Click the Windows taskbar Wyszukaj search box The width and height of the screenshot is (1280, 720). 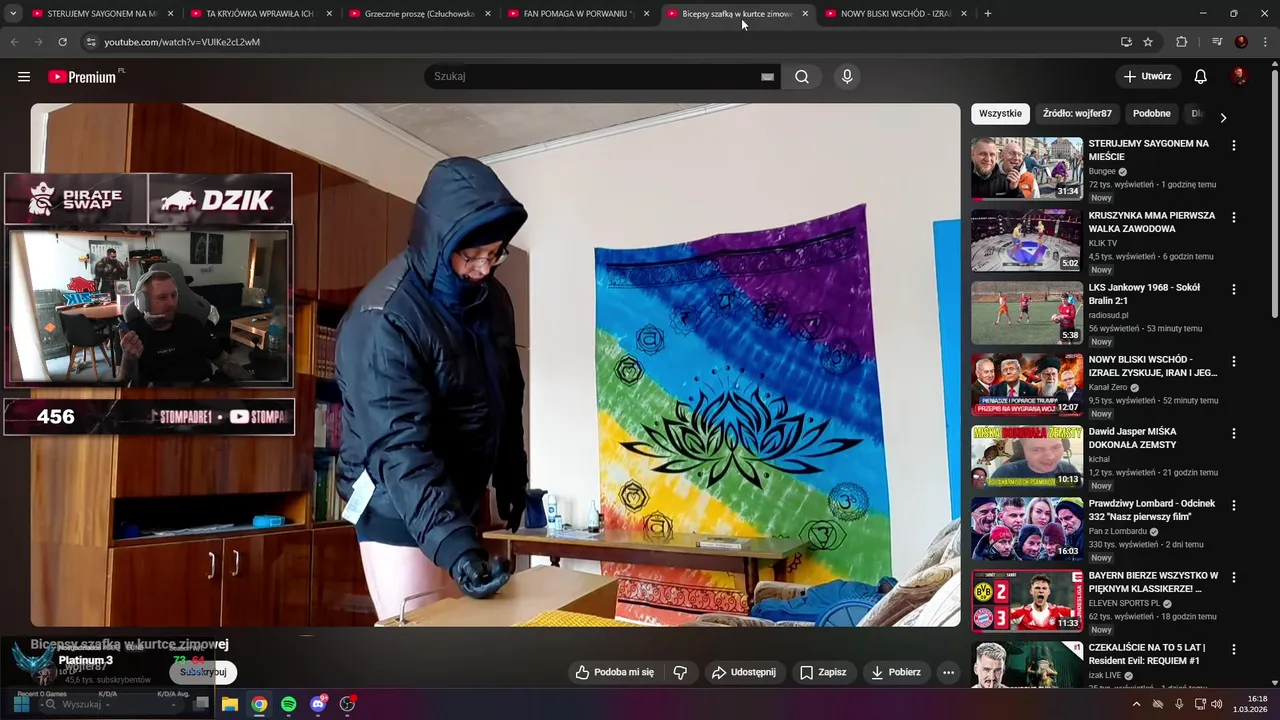(x=113, y=704)
